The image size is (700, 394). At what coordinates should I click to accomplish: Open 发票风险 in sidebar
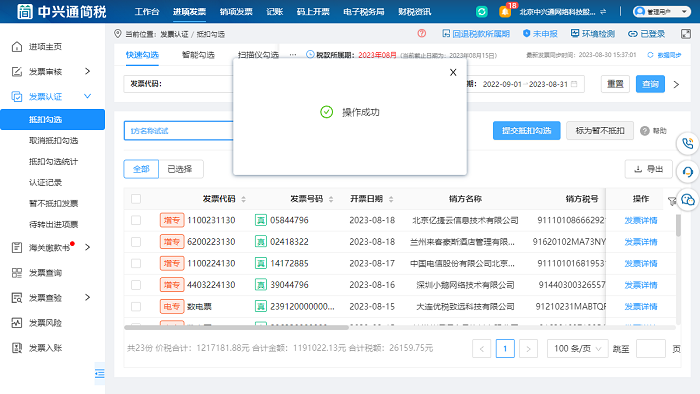(45, 323)
